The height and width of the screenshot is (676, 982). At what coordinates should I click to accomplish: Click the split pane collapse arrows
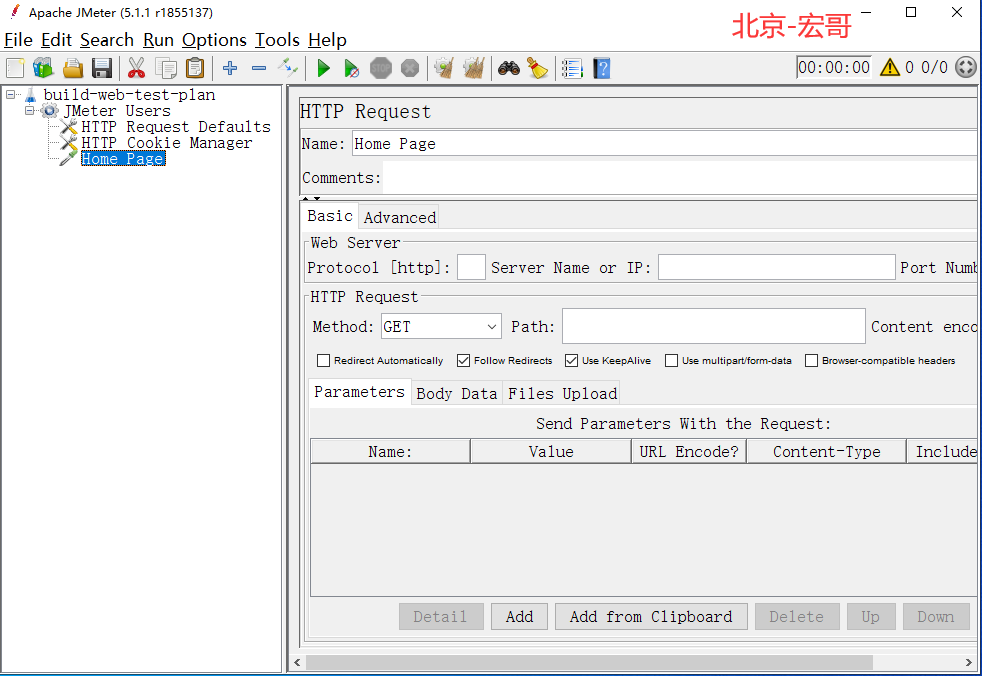[x=311, y=199]
